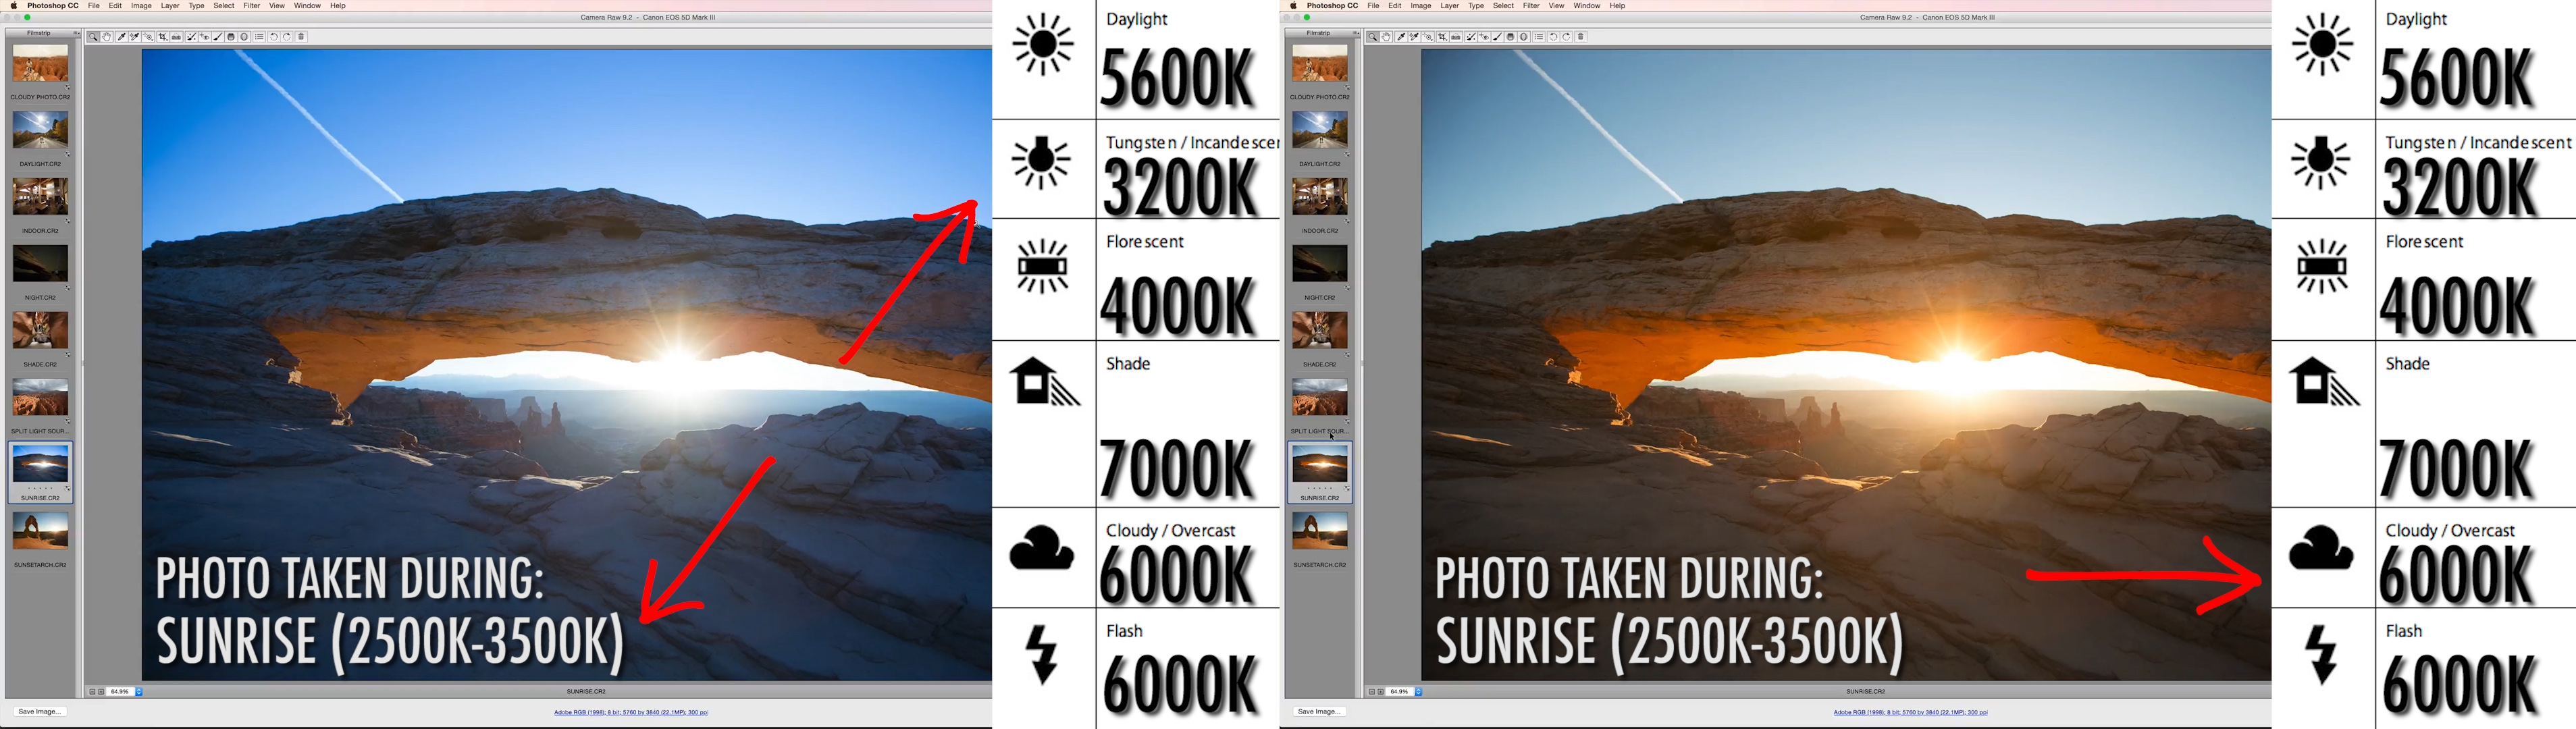Select CLOUDY PHOTO.CR2 thumbnail in left filmstrip
Image resolution: width=2576 pixels, height=729 pixels.
40,64
